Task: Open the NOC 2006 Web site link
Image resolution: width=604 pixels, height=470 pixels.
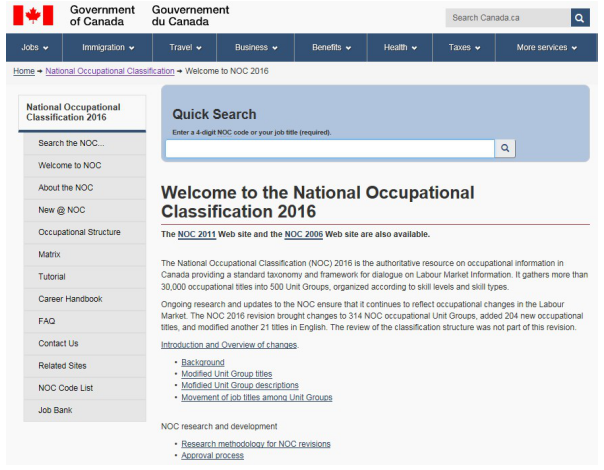Action: tap(304, 234)
